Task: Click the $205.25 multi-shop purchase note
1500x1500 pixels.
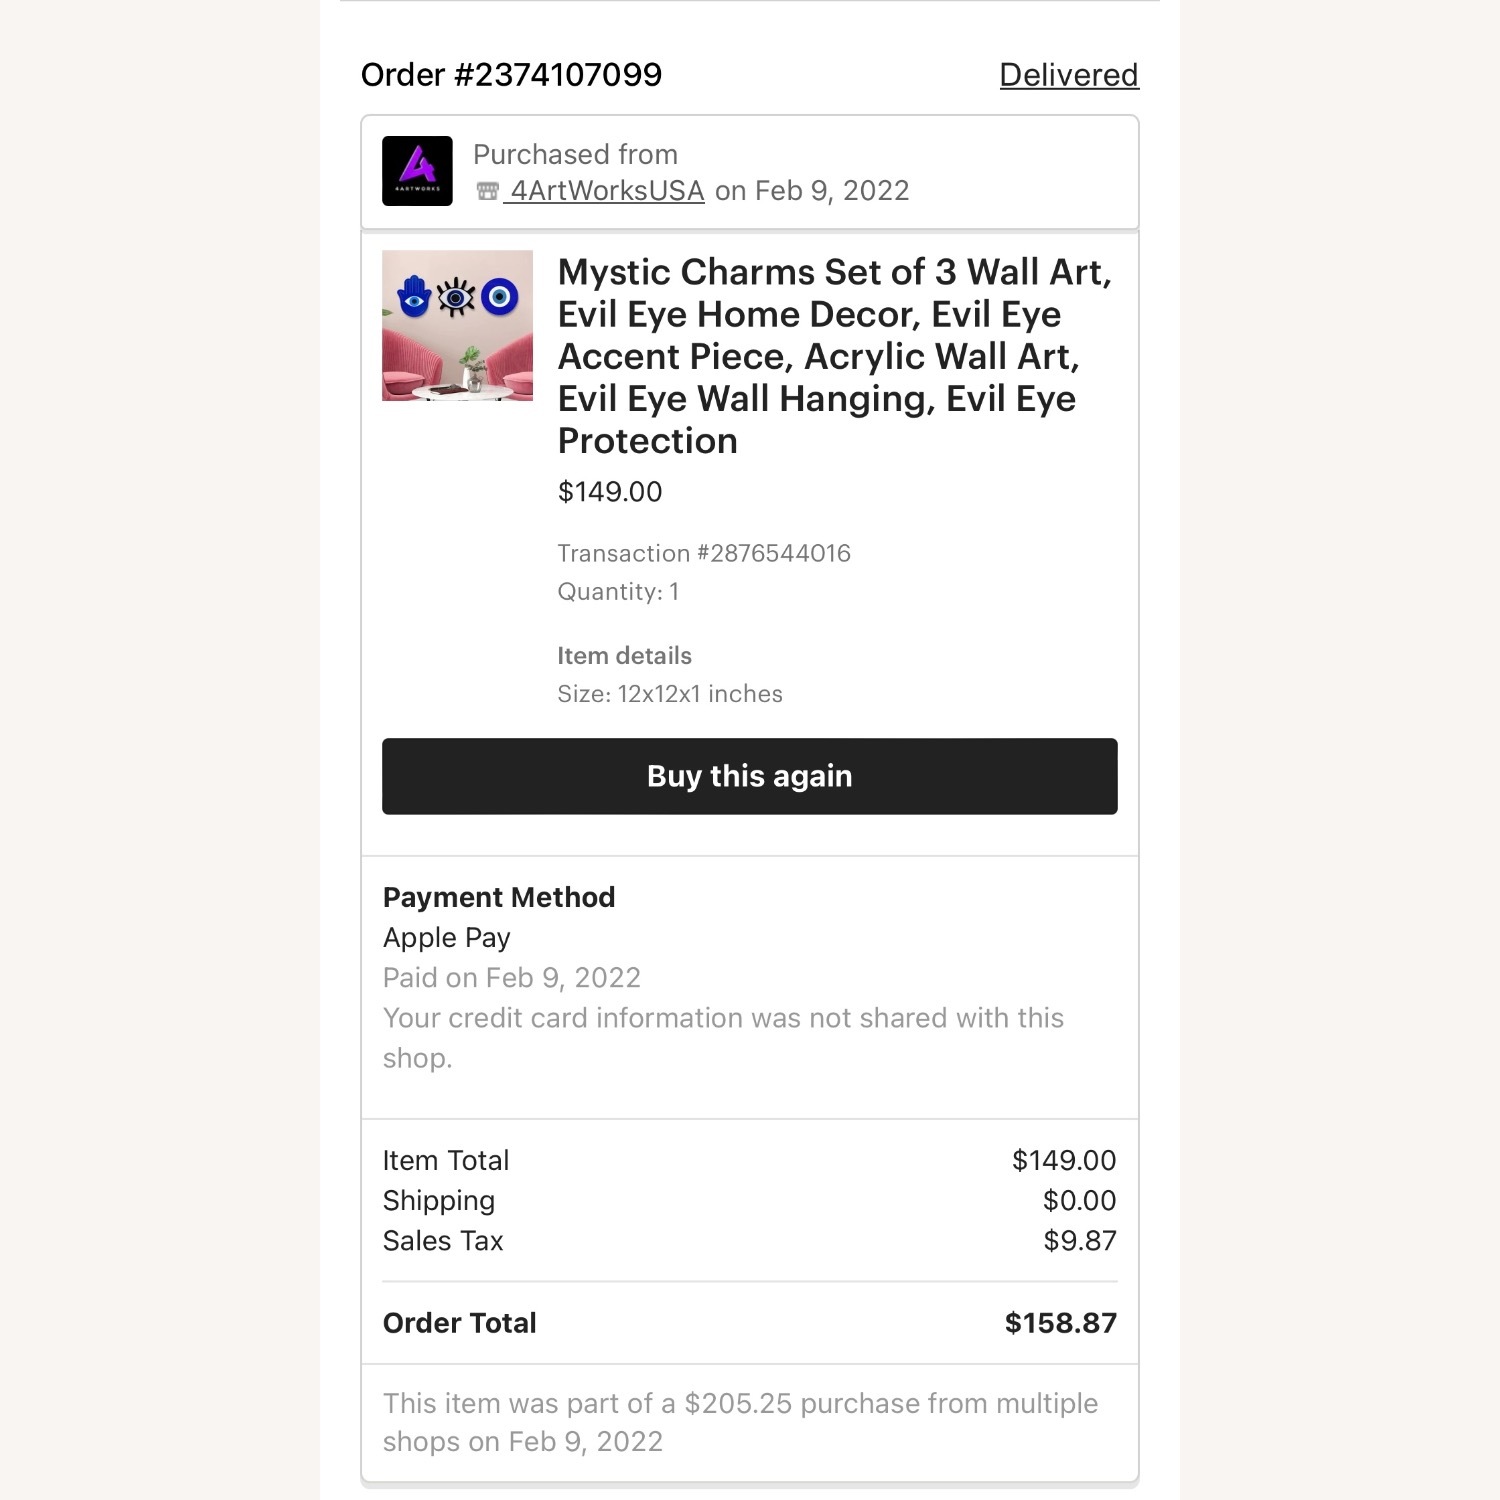Action: coord(740,1422)
